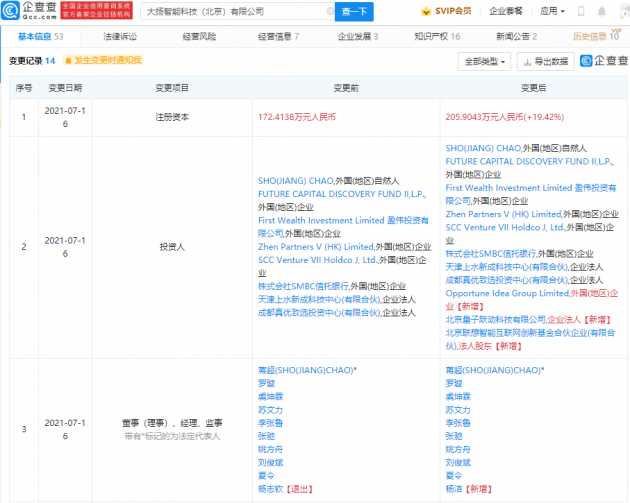Viewport: 630px width, 503px height.
Task: Open First Wealth Investment Limited link in 变更后
Action: pyautogui.click(x=531, y=194)
